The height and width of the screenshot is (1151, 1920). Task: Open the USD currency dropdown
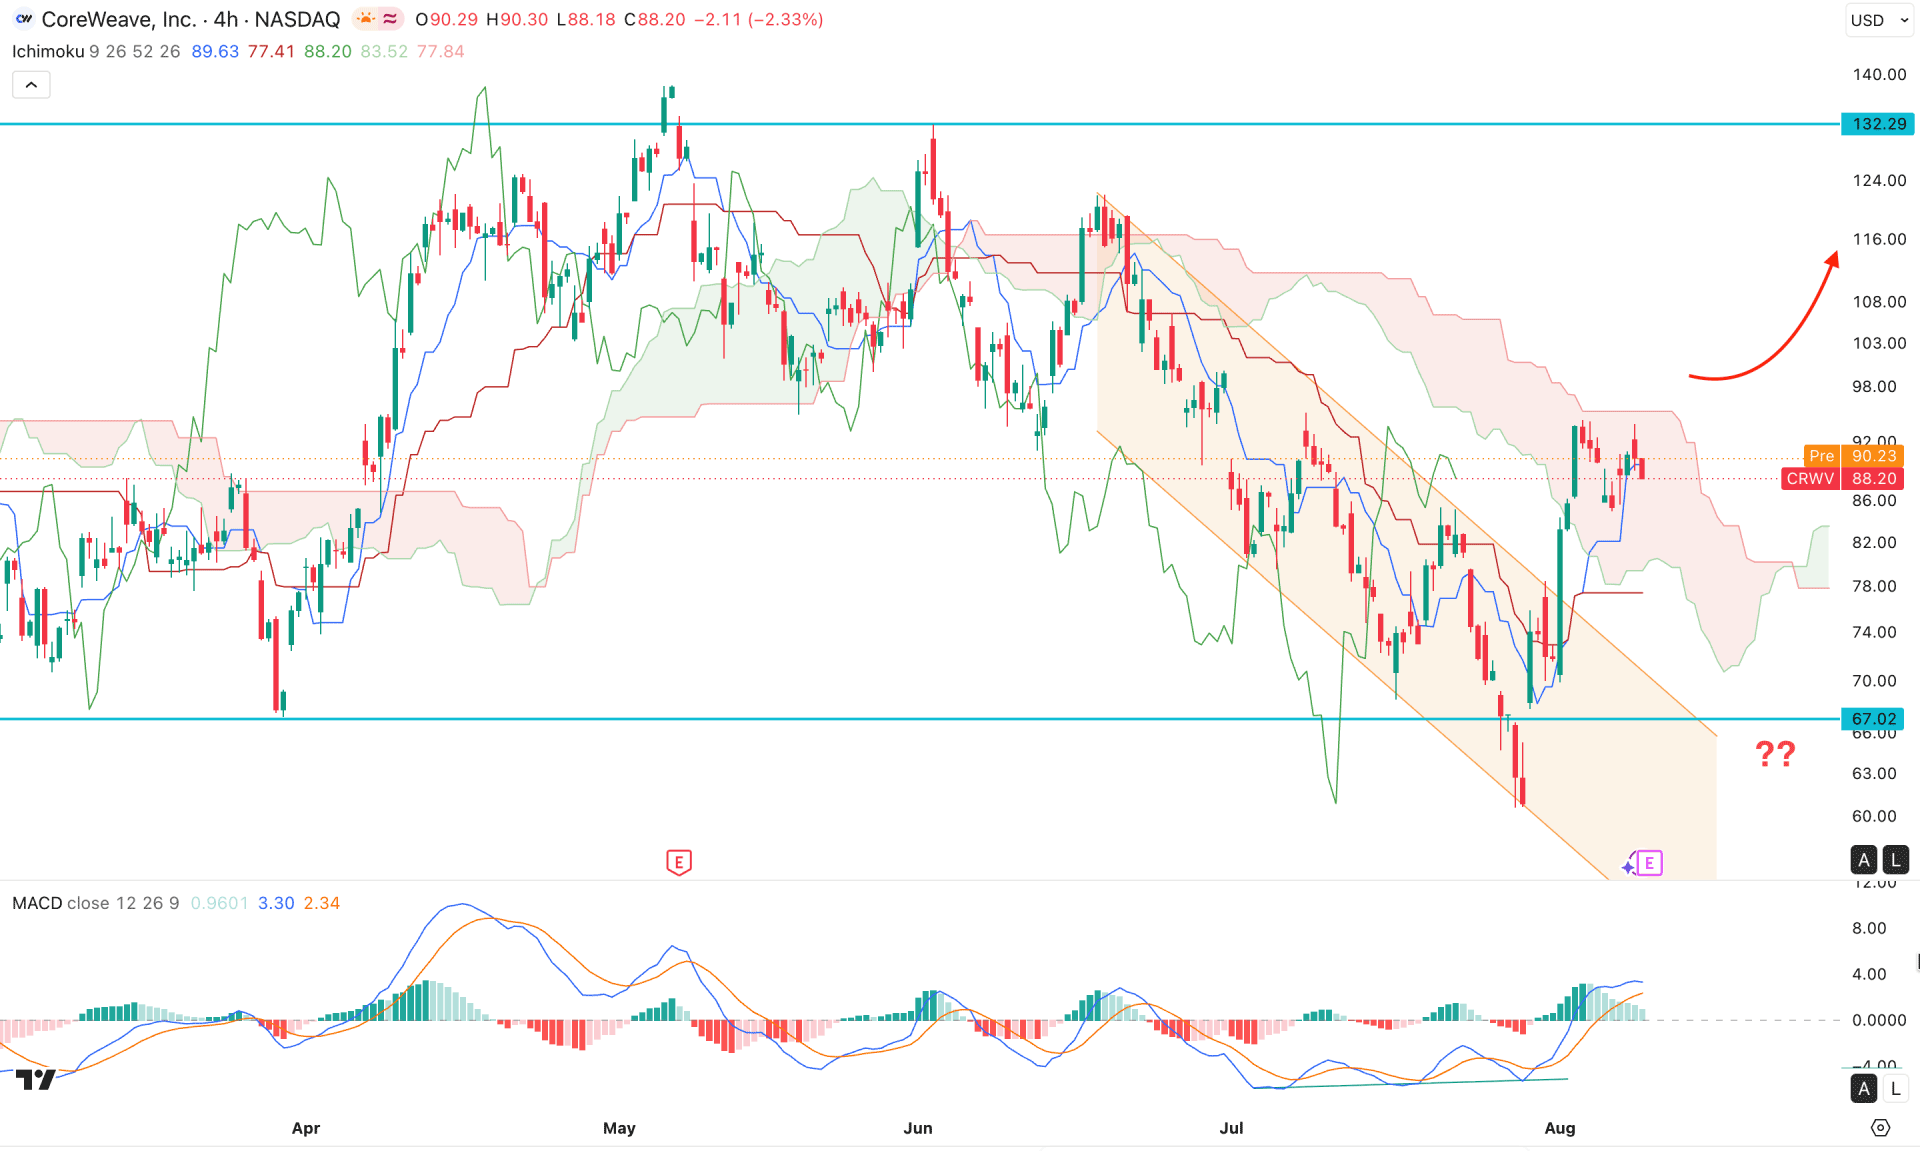point(1879,20)
